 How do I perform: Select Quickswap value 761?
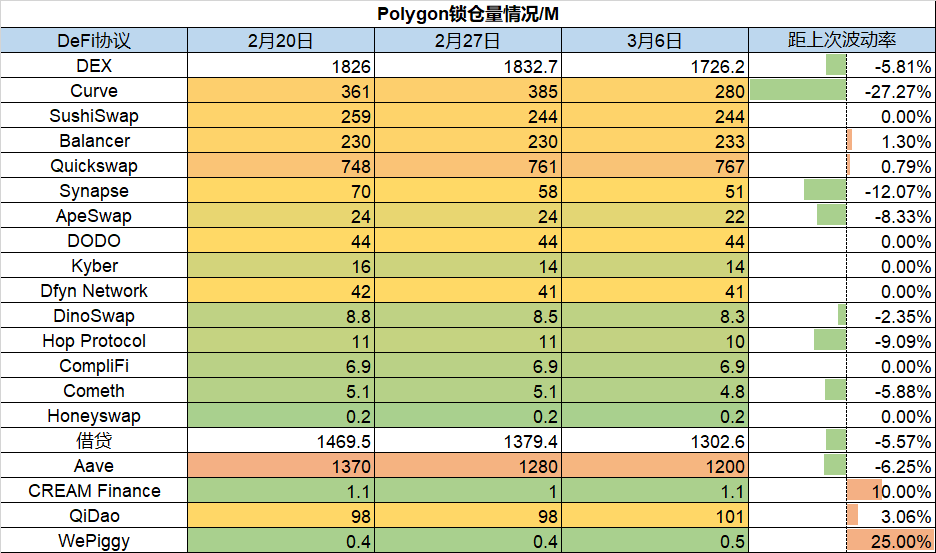click(467, 165)
